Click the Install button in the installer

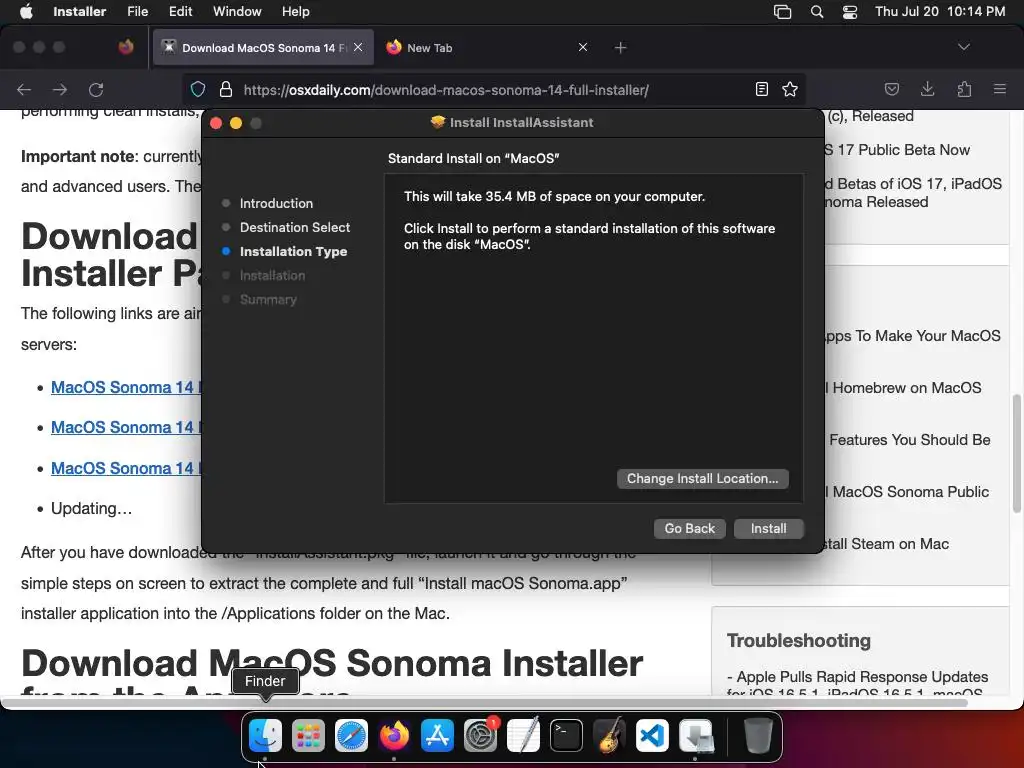coord(769,528)
